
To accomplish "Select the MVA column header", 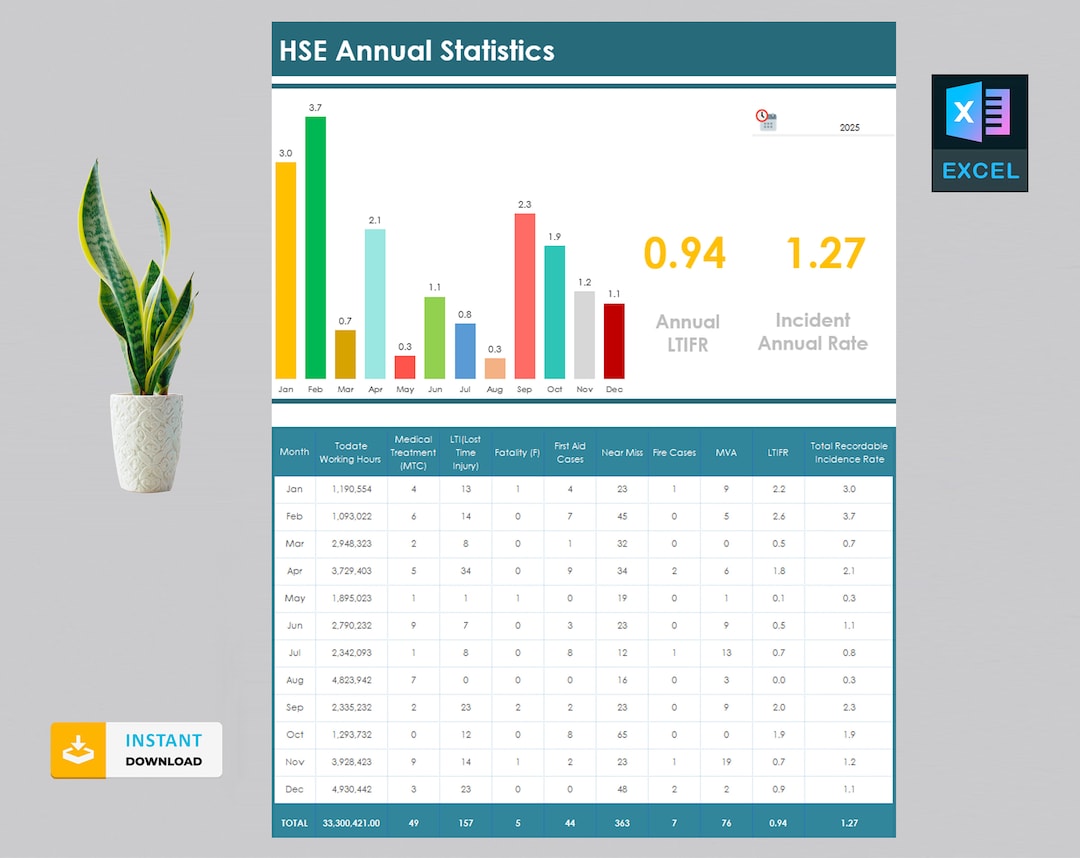I will [x=726, y=452].
